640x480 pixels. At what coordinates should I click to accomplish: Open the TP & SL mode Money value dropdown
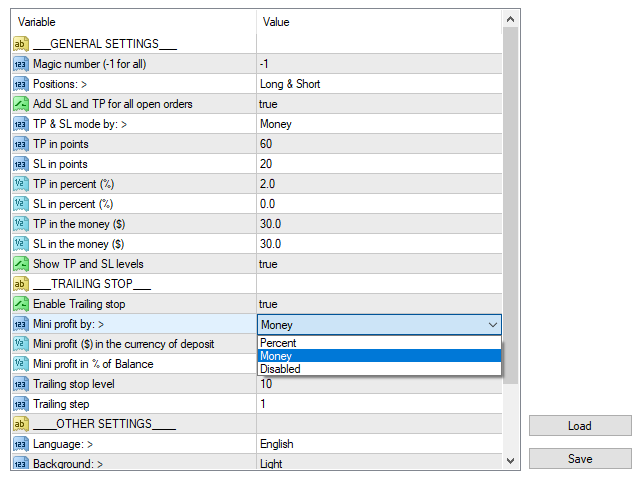379,124
